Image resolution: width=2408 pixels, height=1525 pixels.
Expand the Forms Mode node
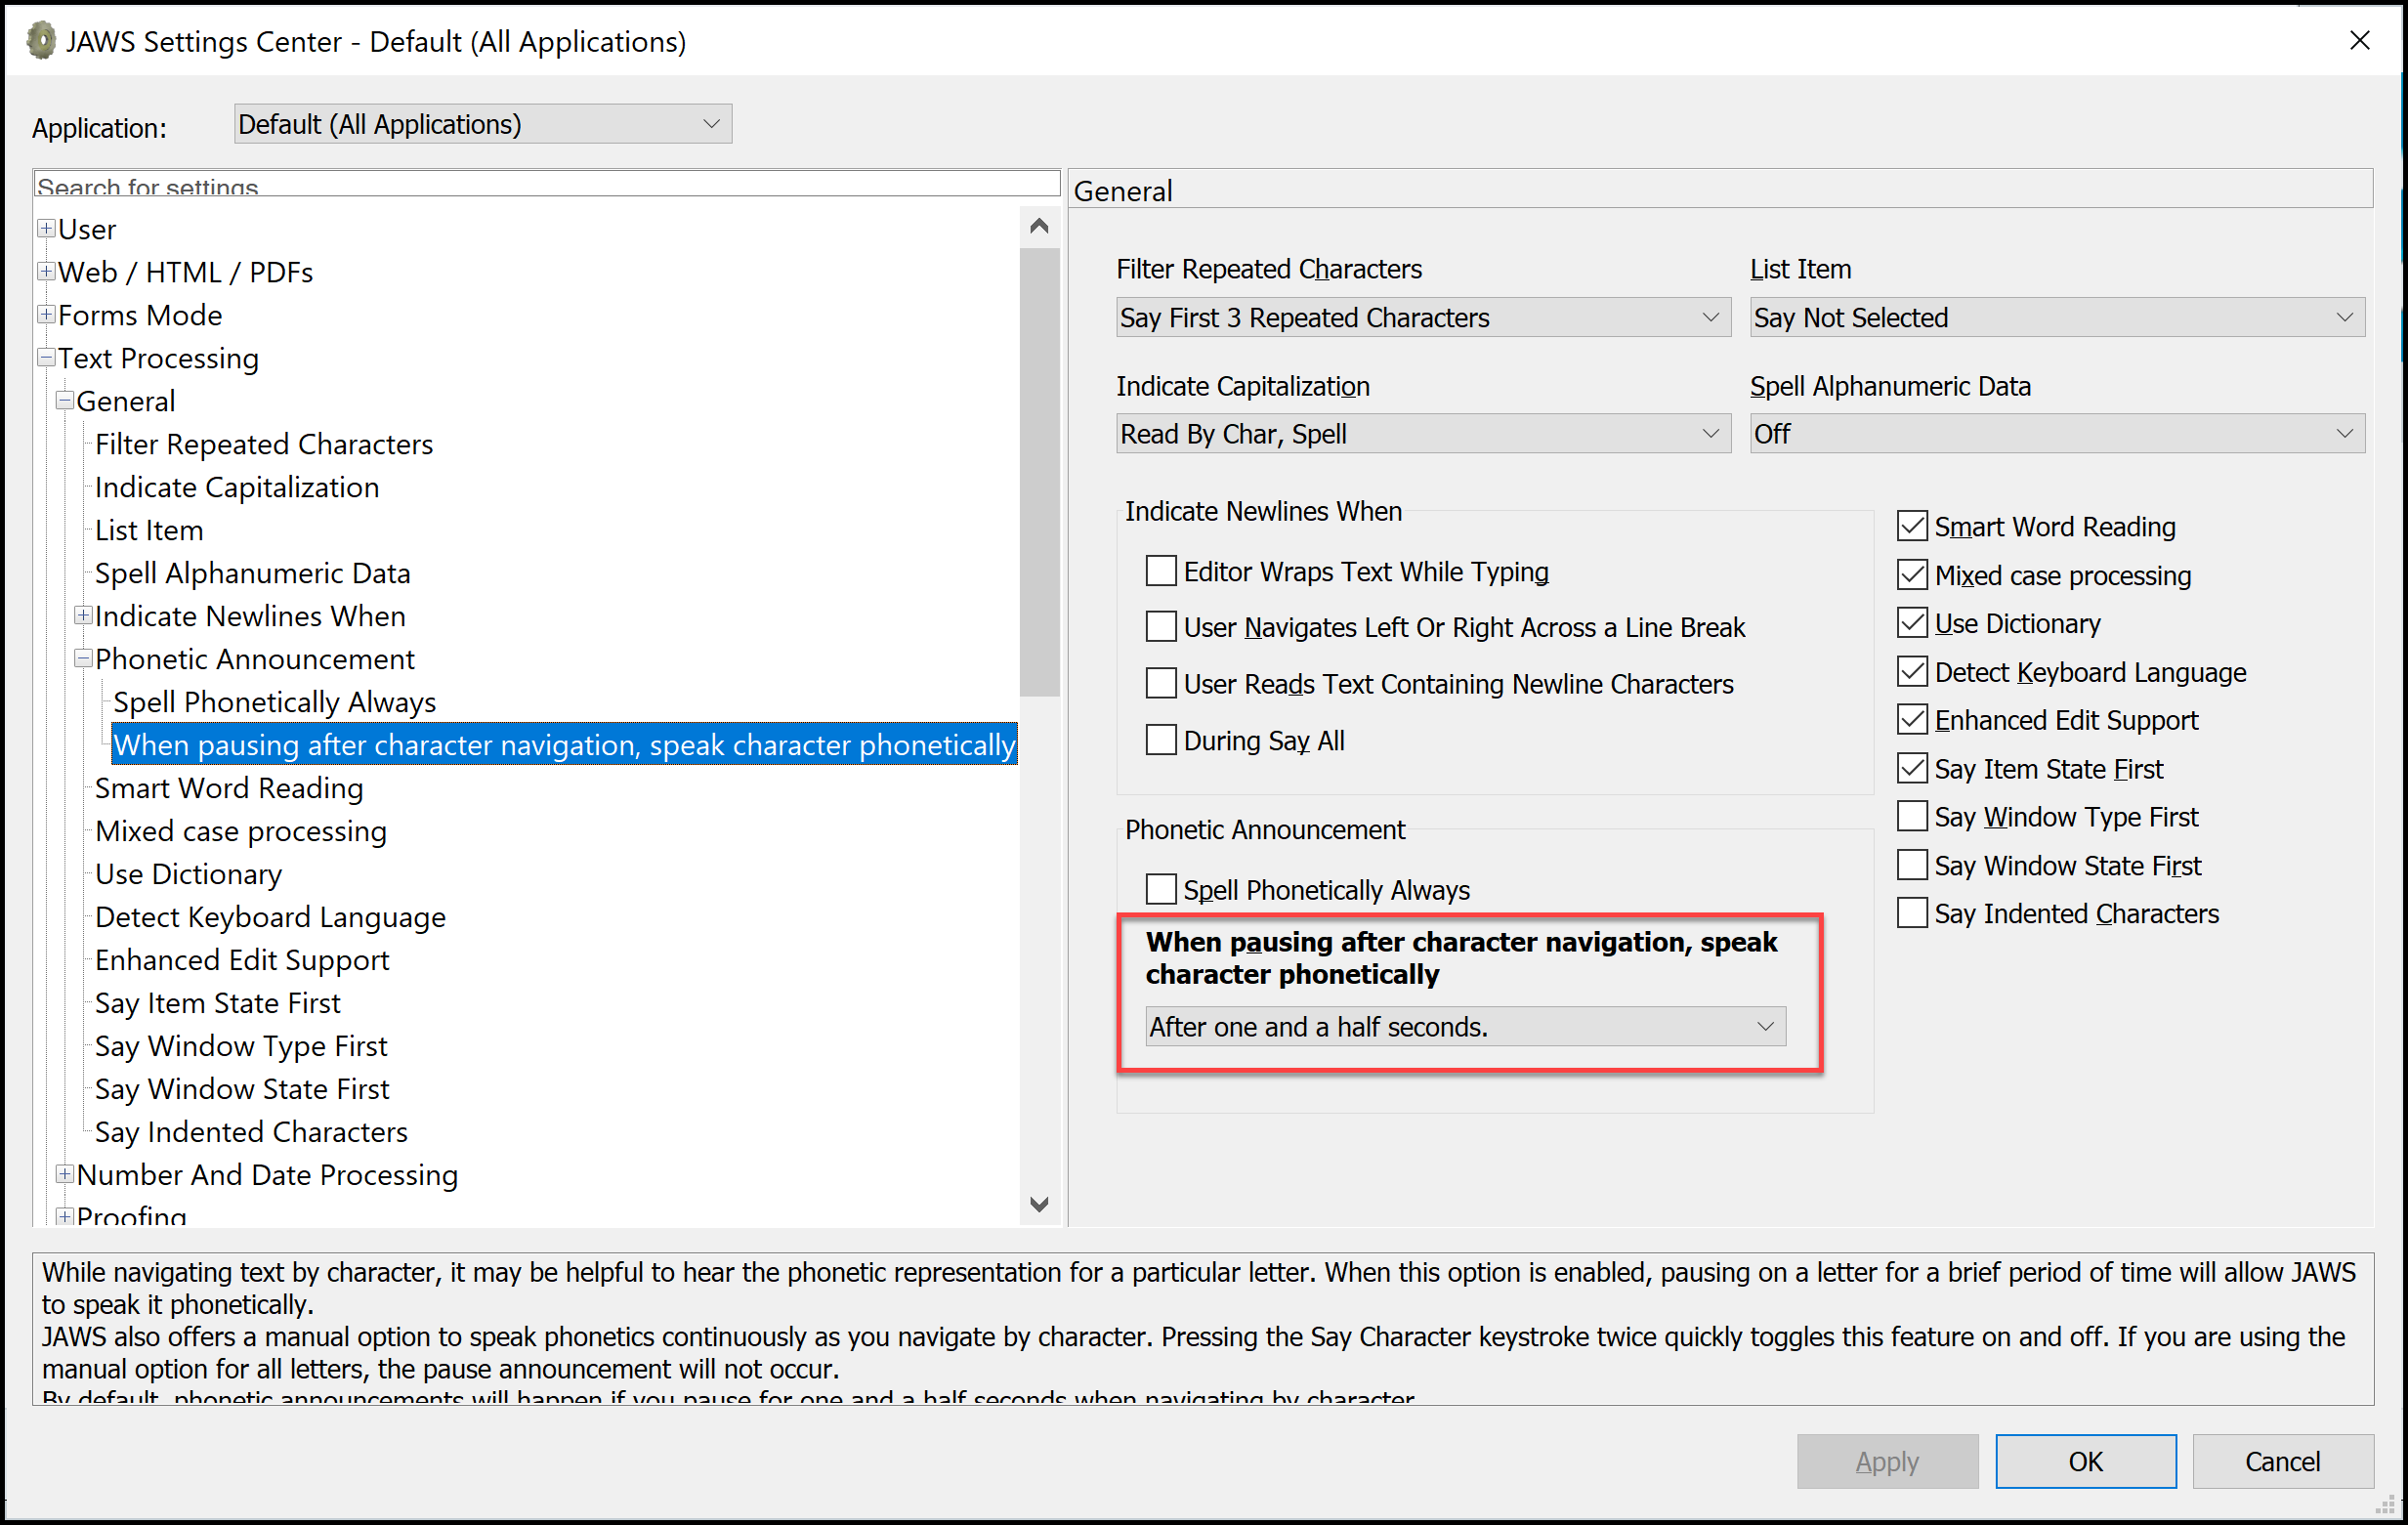46,315
